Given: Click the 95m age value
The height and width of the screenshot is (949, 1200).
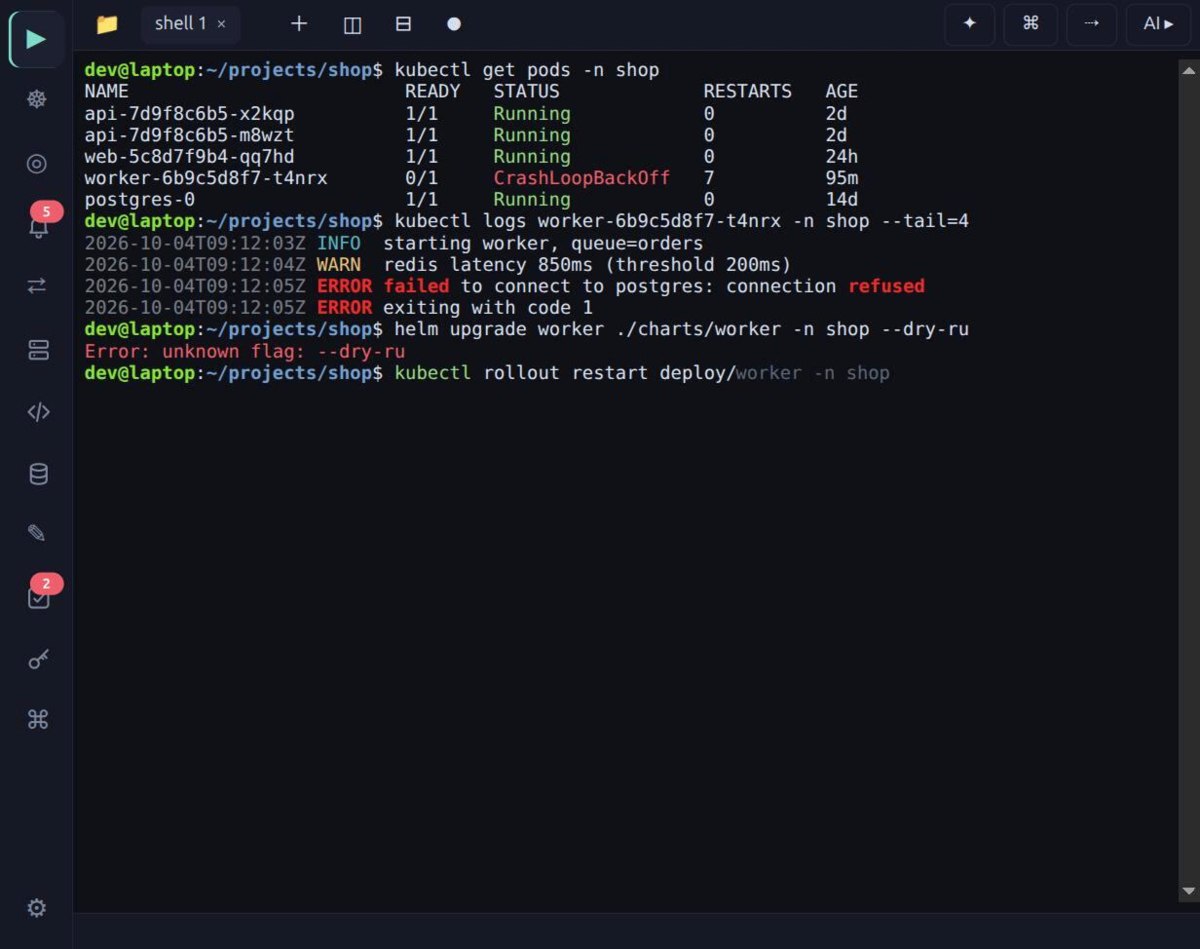Looking at the screenshot, I should (842, 178).
